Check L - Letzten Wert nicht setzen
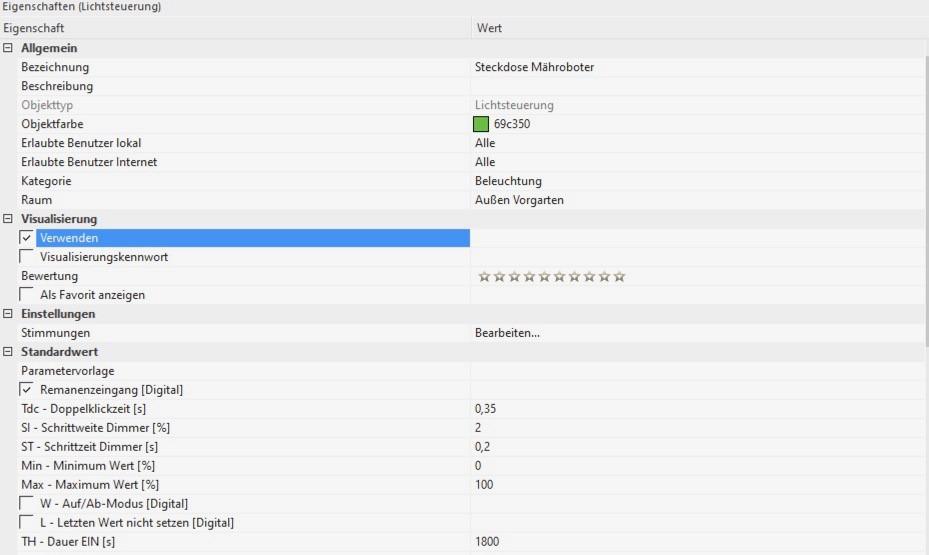Screen dimensions: 929x555 [x=27, y=522]
